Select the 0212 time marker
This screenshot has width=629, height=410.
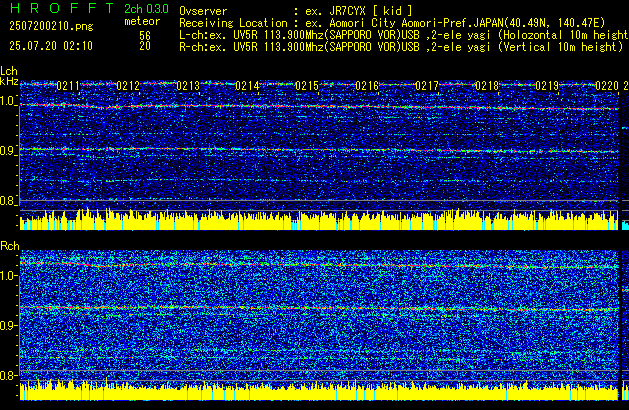(128, 86)
